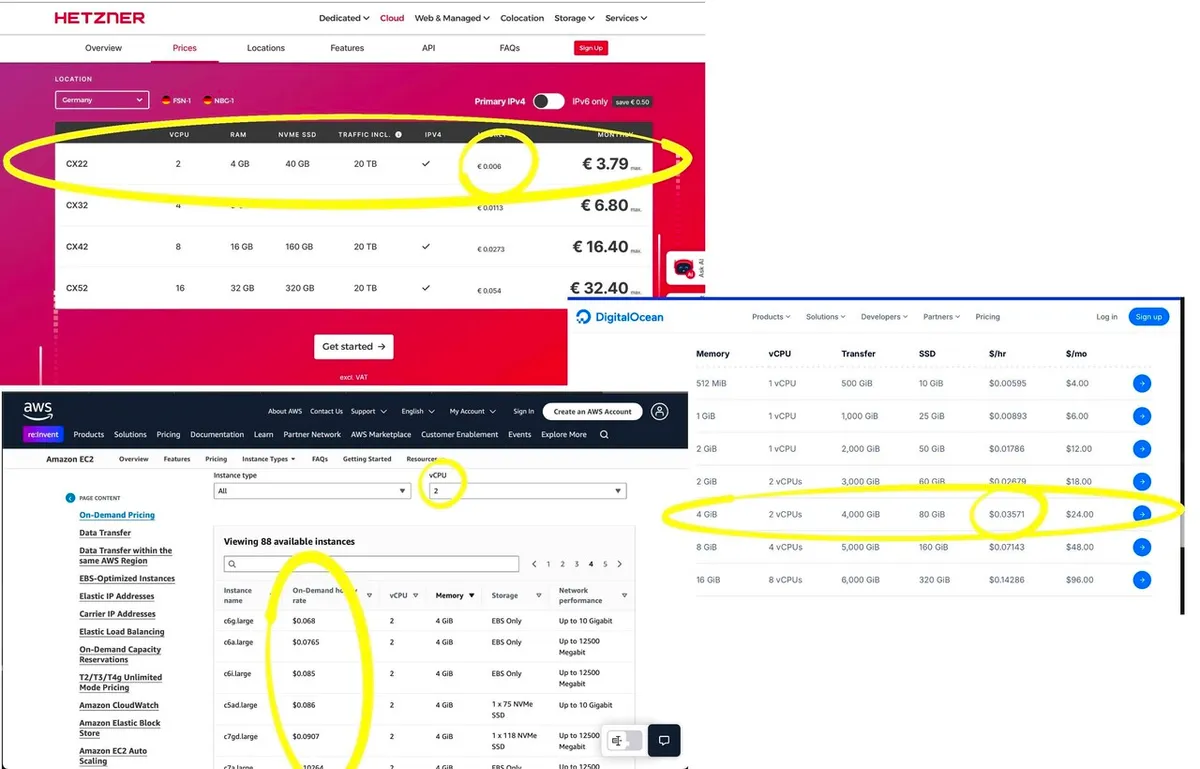Go to next page of AWS instances
The height and width of the screenshot is (769, 1200).
(x=620, y=564)
